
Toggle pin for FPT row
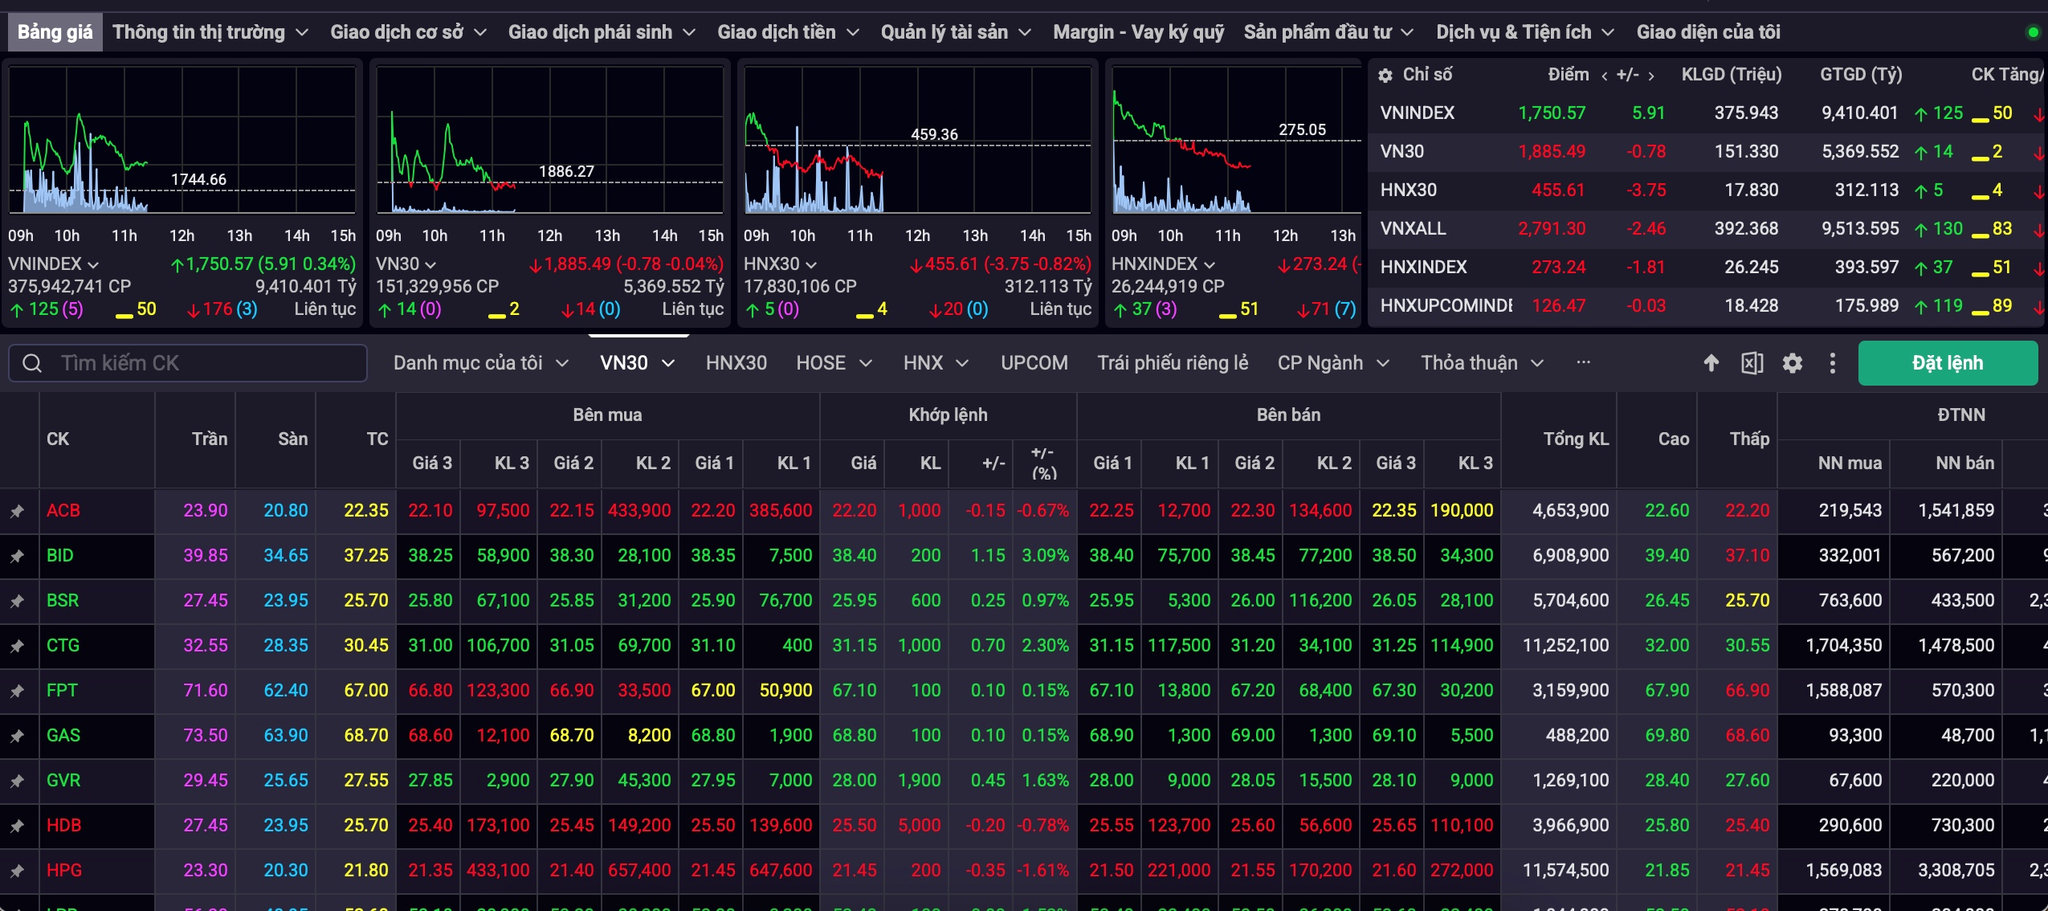[x=17, y=691]
